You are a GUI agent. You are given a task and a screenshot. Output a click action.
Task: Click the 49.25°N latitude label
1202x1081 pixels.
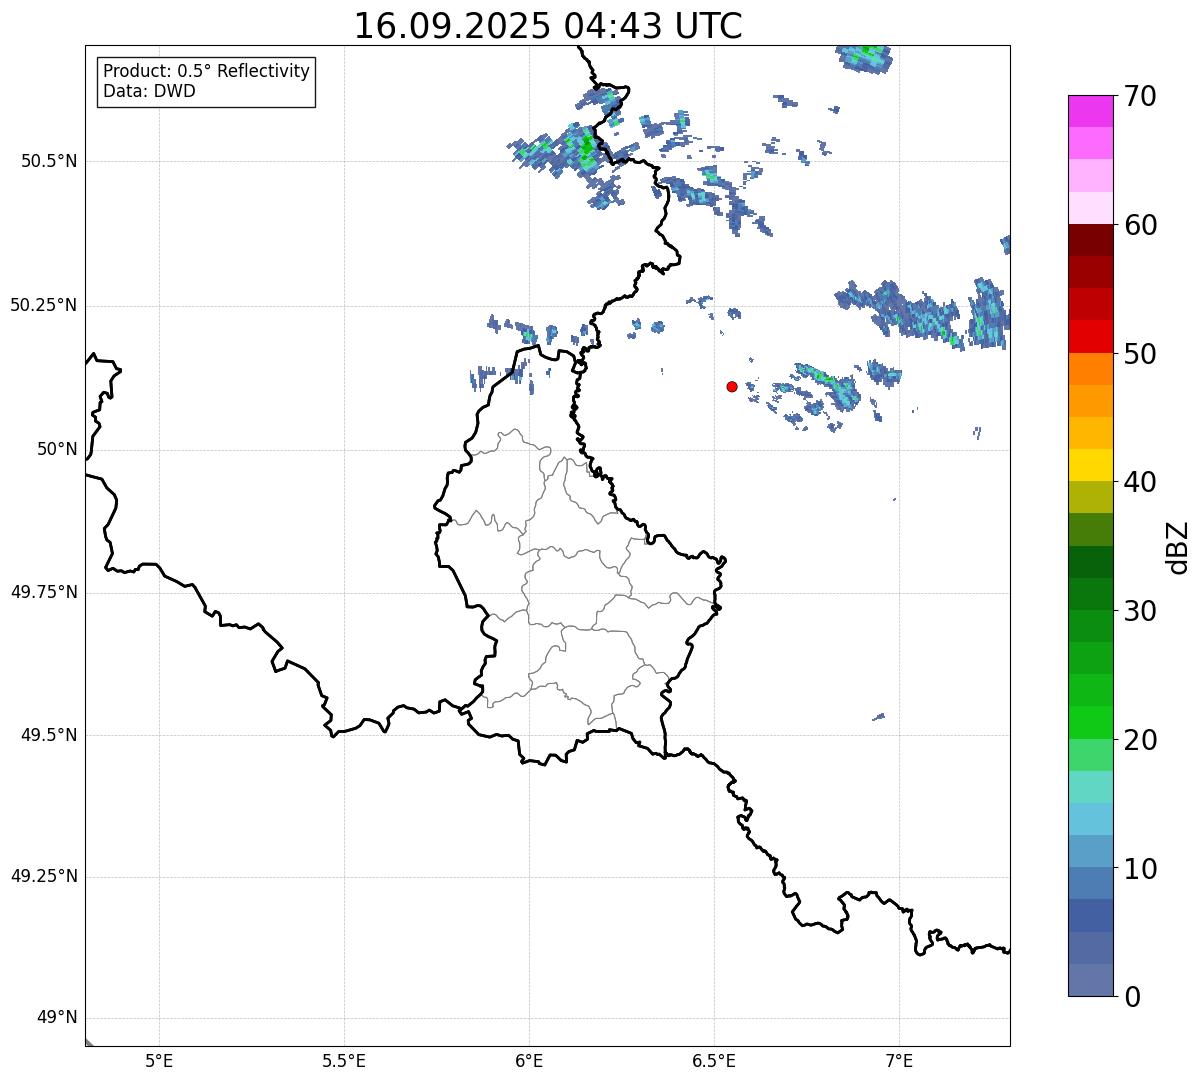pyautogui.click(x=43, y=877)
